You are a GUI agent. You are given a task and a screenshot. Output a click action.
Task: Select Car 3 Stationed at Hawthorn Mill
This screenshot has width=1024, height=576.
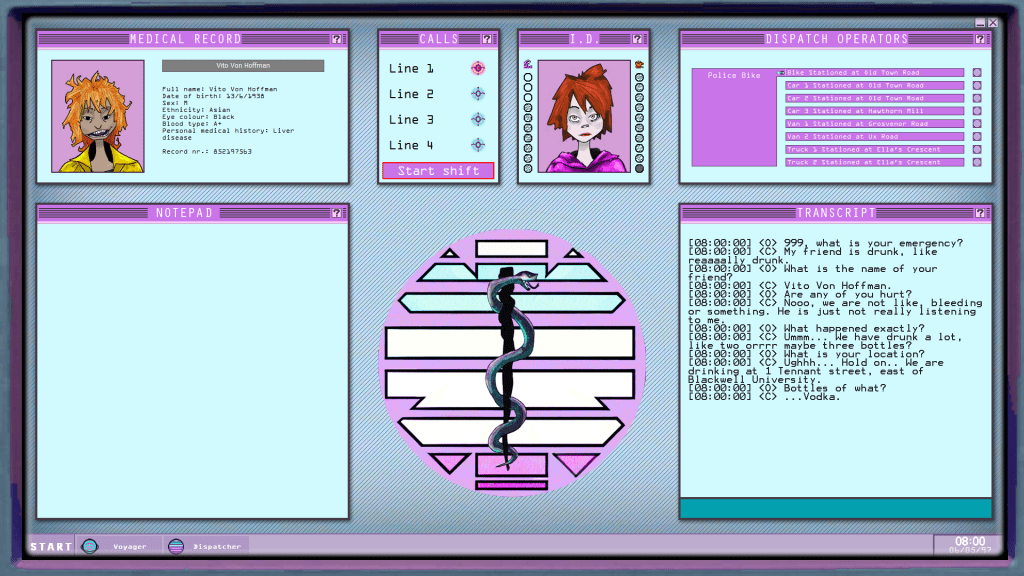tap(874, 111)
